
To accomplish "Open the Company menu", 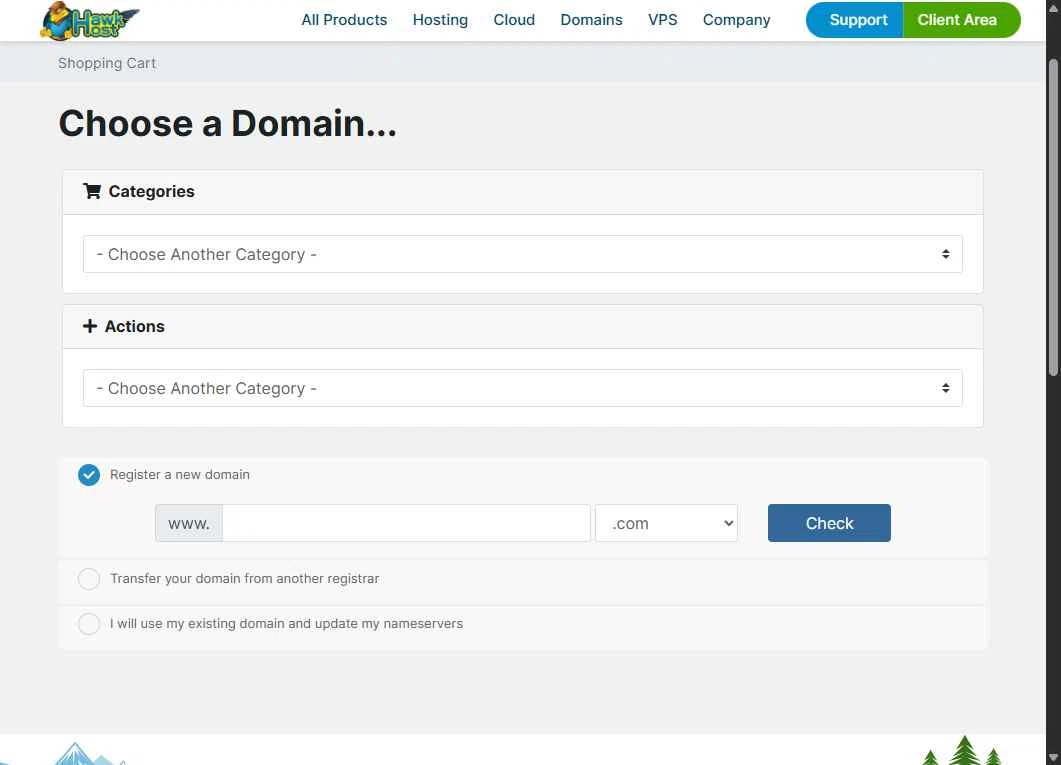I will pos(736,20).
